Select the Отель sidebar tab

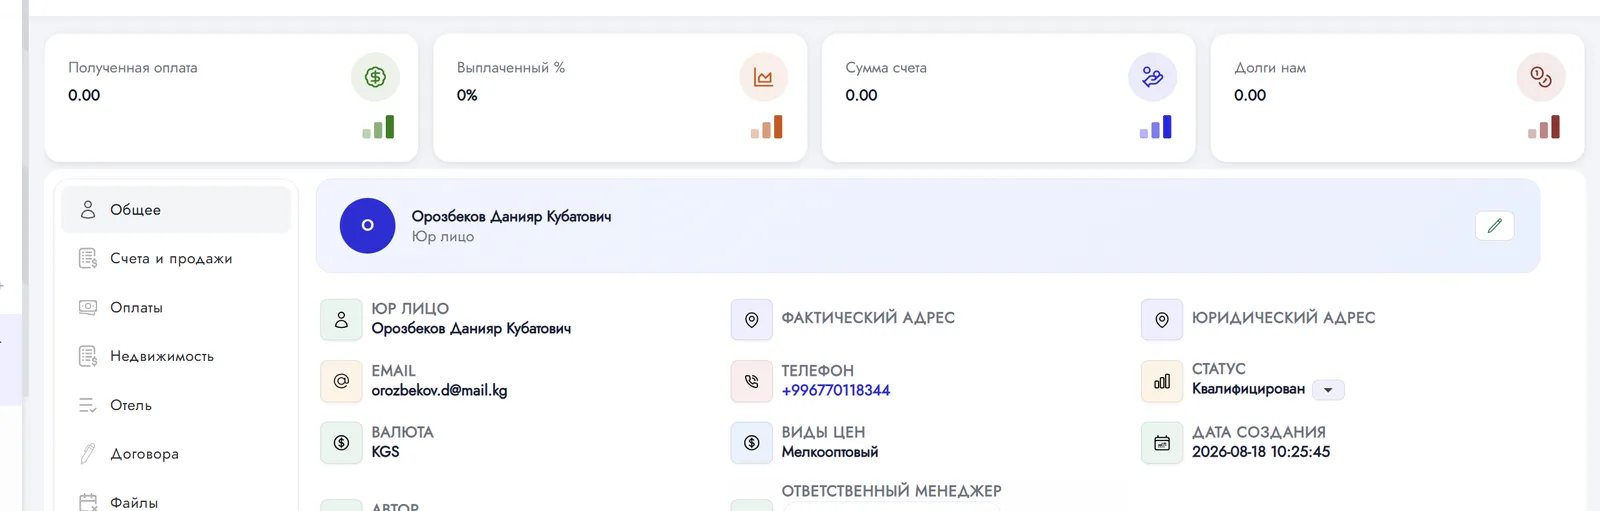(x=176, y=405)
